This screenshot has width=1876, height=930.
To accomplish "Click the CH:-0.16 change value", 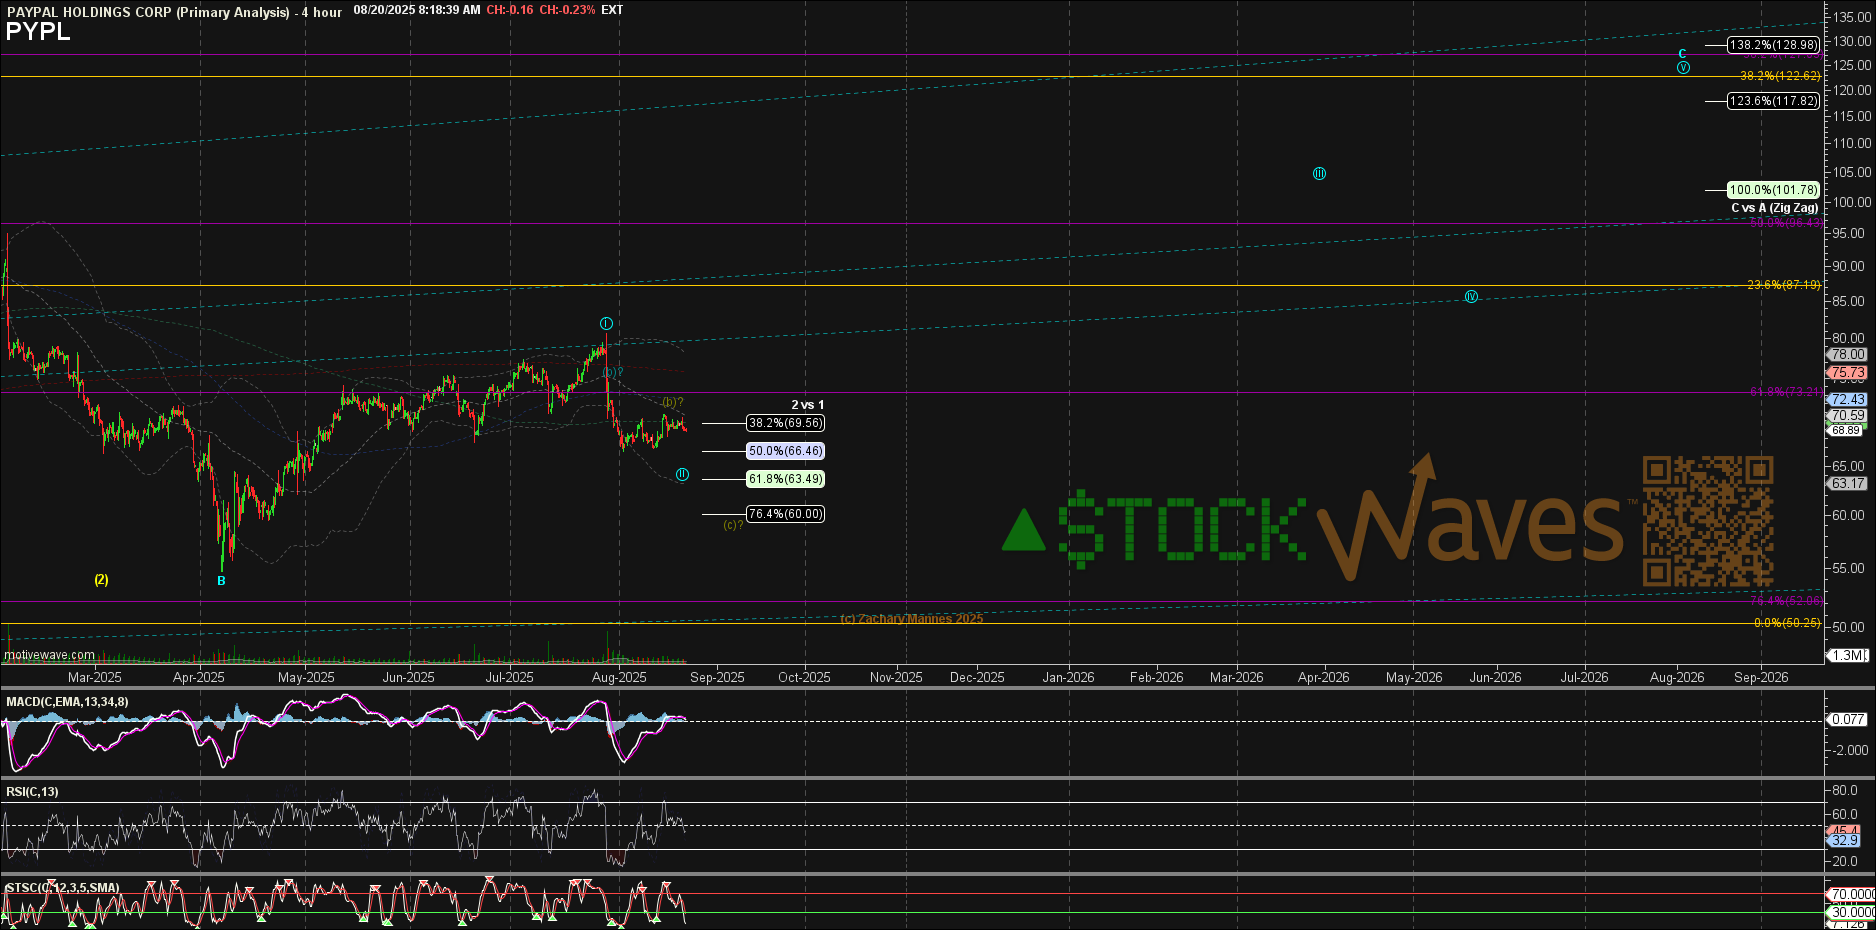I will [x=510, y=10].
